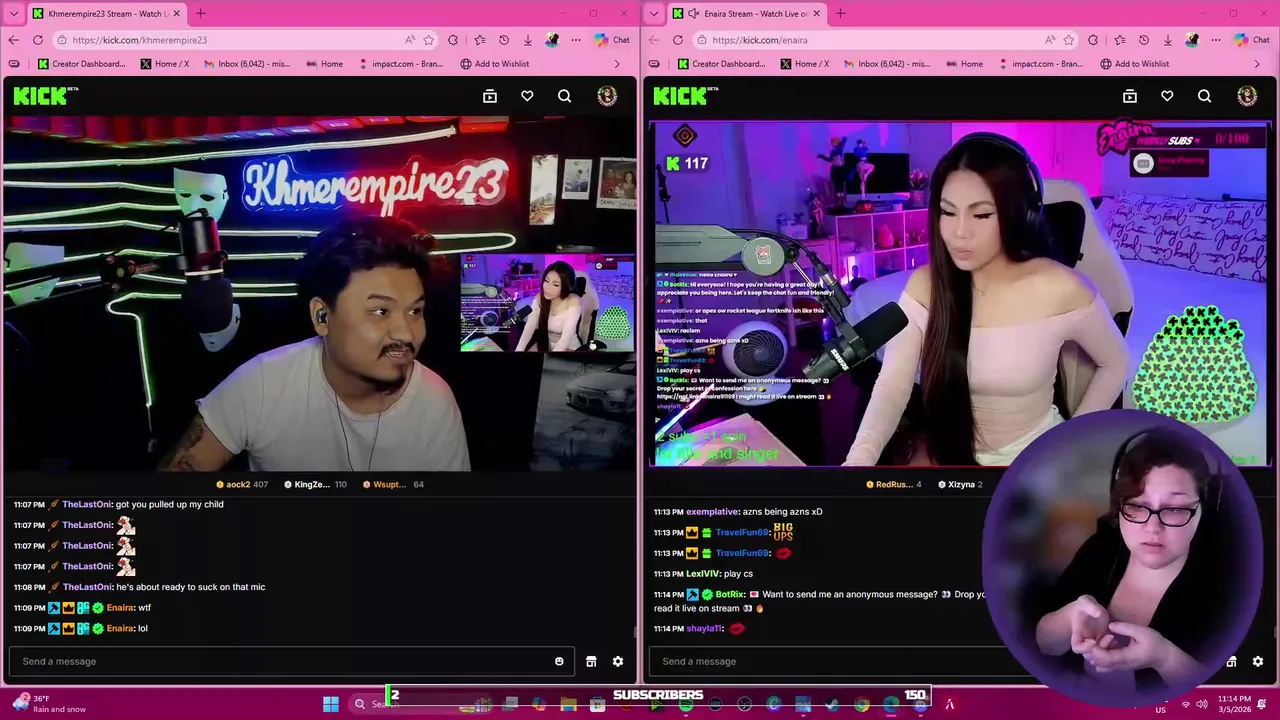Open Kick search in the Enaira window
This screenshot has width=1280, height=720.
point(1205,96)
